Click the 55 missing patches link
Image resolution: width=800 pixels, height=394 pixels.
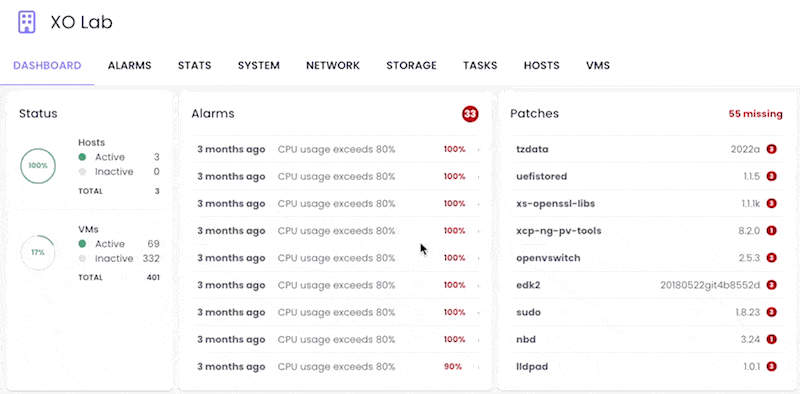point(755,114)
